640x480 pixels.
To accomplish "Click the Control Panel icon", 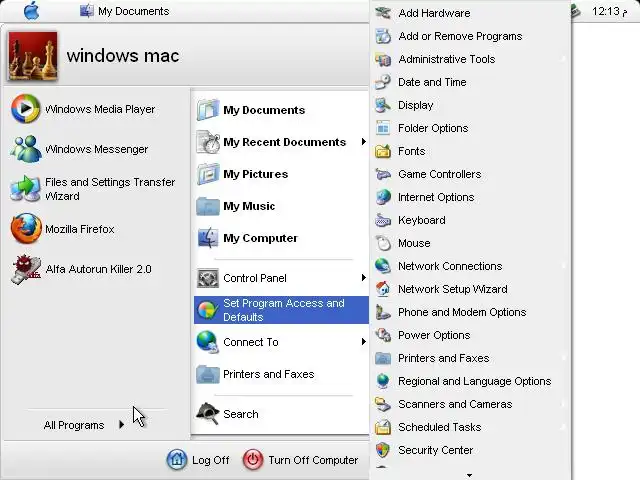I will click(208, 278).
